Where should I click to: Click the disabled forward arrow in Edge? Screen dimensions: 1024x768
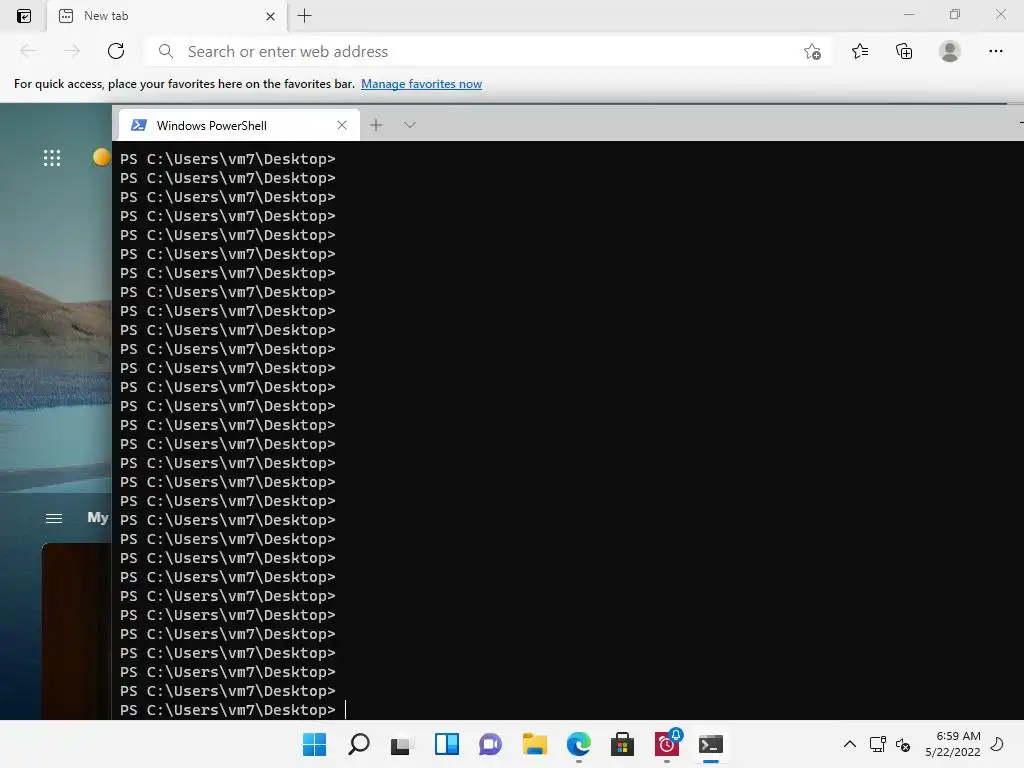click(x=72, y=51)
